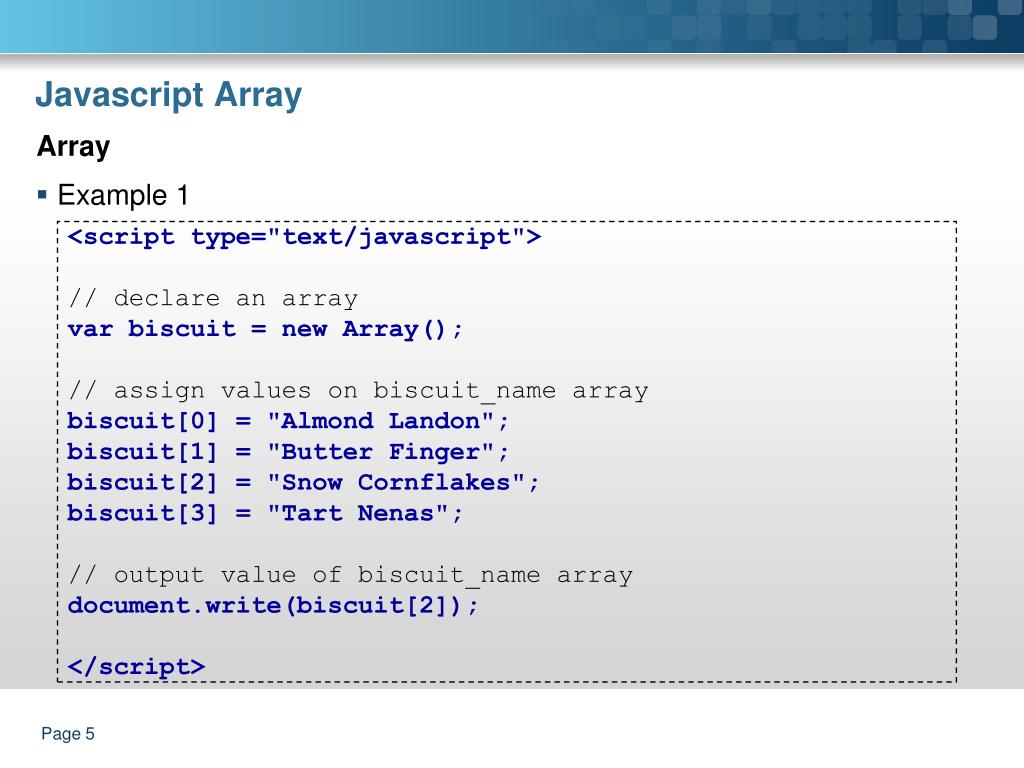Click the biscuit[1] = "Butter Finger" line

click(x=287, y=452)
